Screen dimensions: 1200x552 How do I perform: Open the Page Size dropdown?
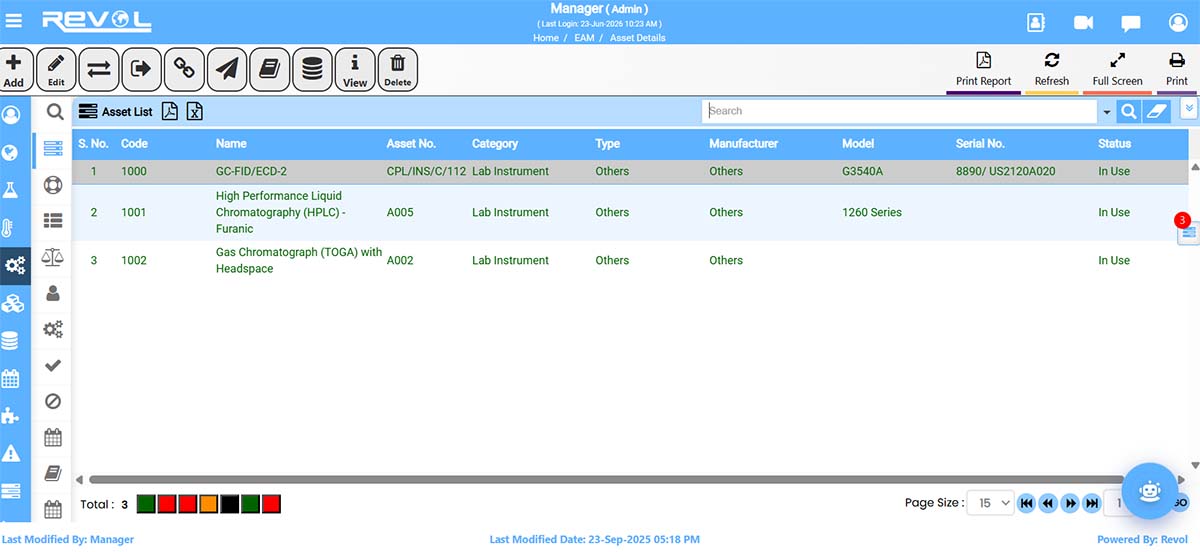pyautogui.click(x=990, y=503)
